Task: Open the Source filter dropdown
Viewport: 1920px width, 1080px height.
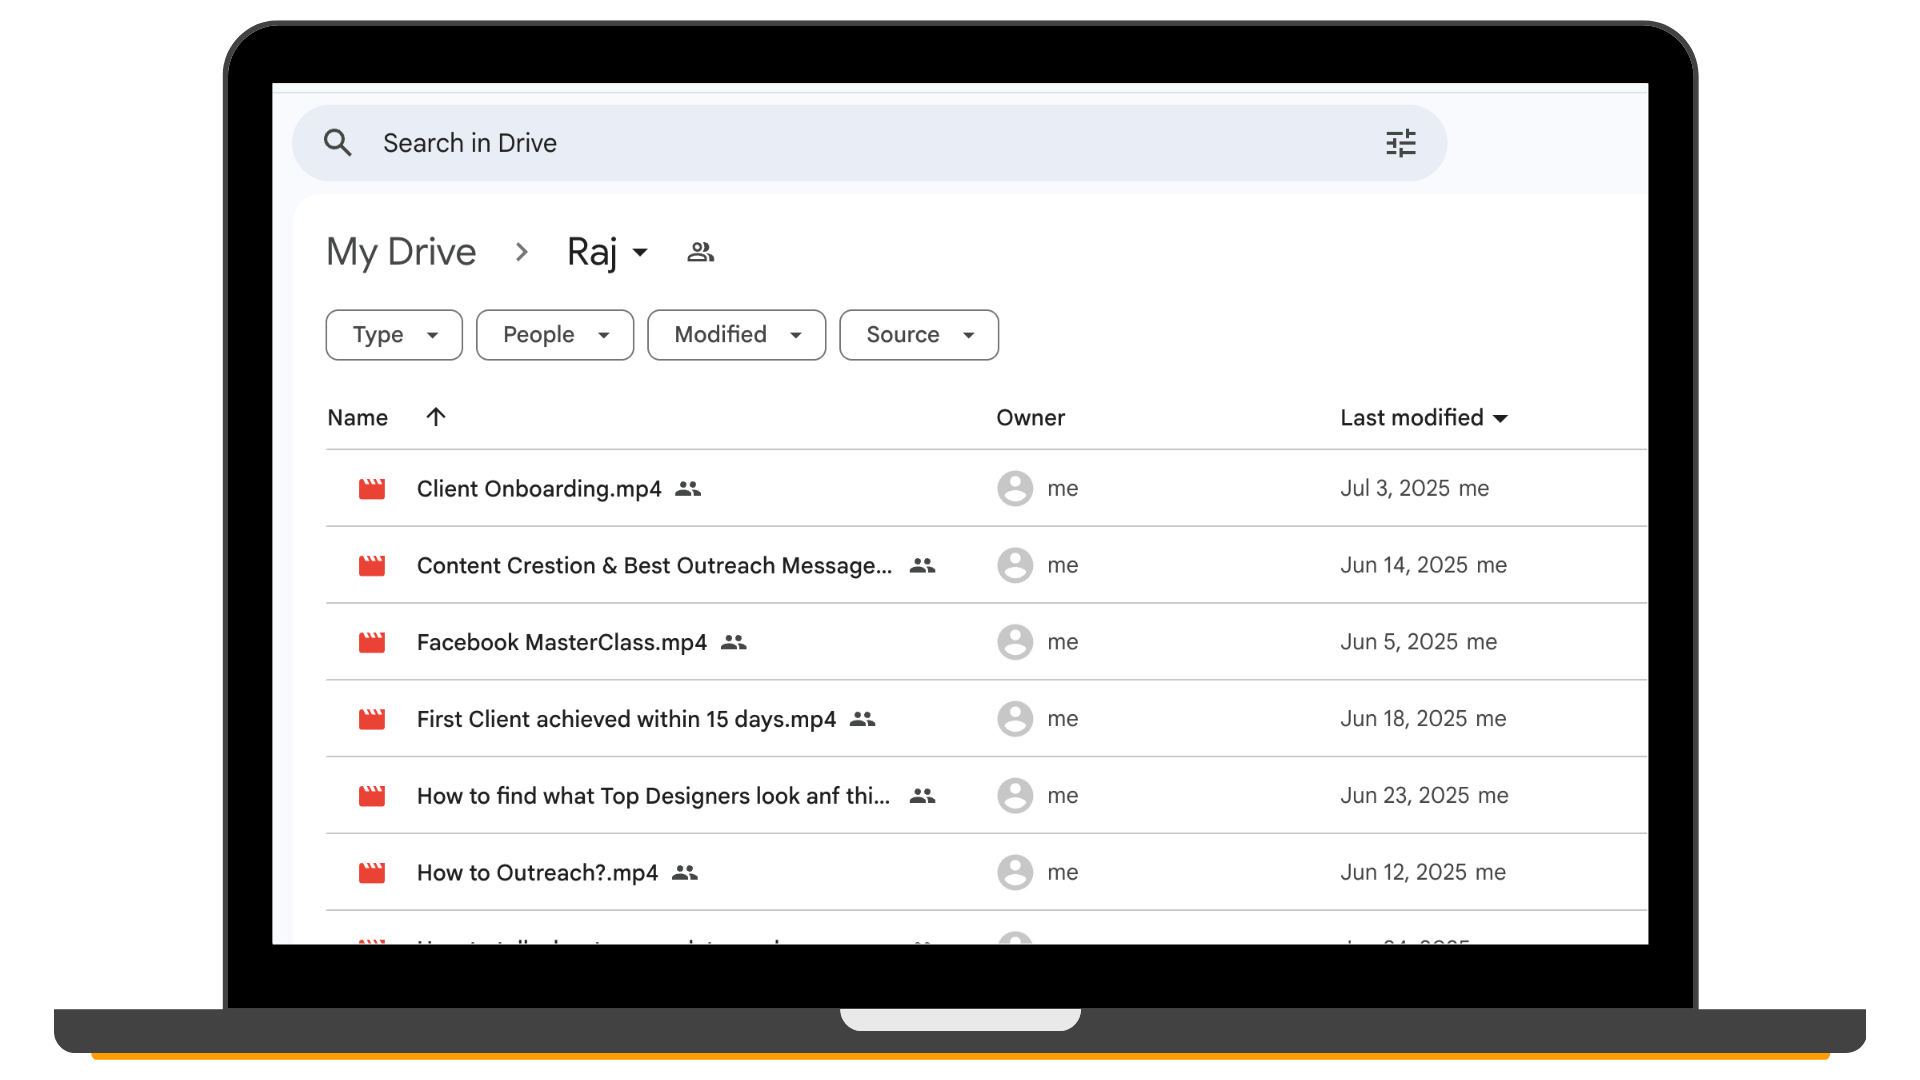Action: point(918,335)
